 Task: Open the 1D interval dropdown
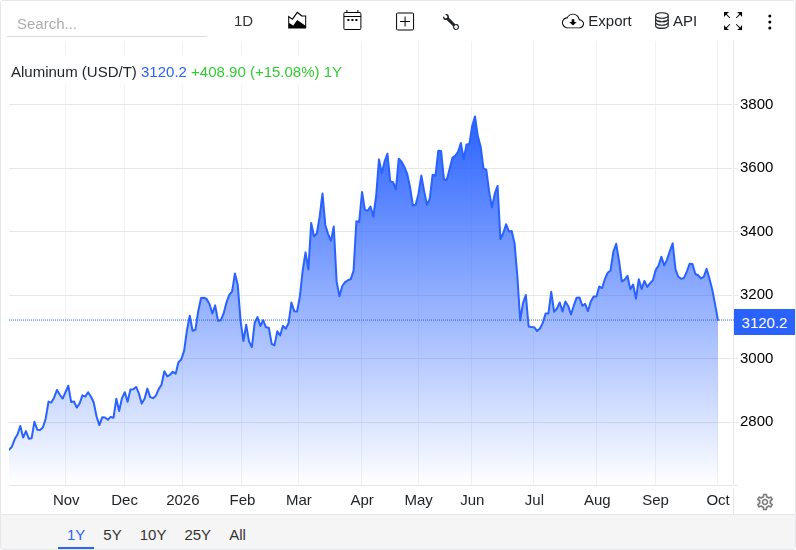(x=243, y=21)
